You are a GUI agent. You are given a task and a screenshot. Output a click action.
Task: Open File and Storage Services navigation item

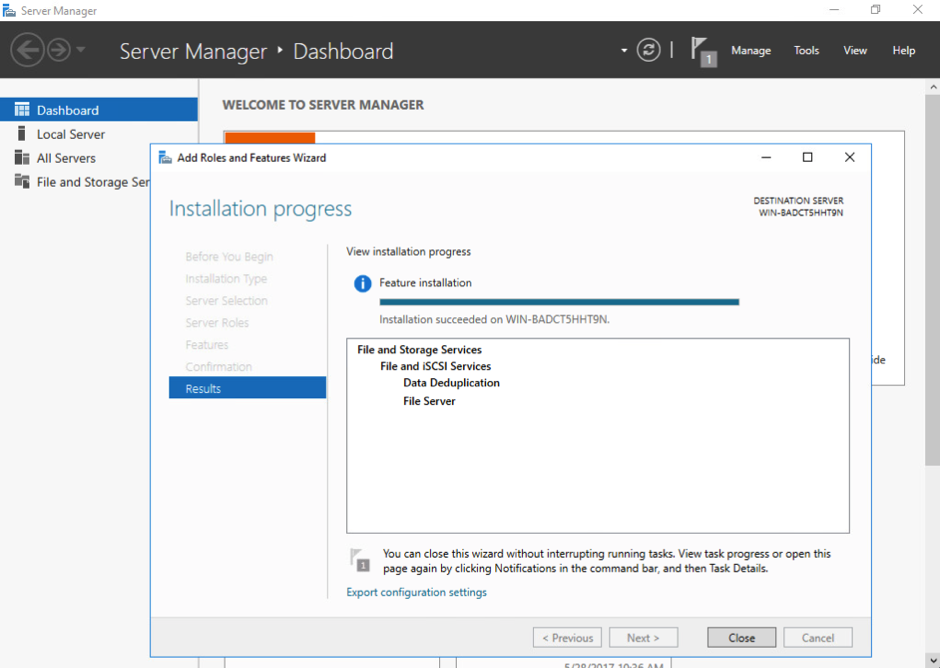point(75,182)
